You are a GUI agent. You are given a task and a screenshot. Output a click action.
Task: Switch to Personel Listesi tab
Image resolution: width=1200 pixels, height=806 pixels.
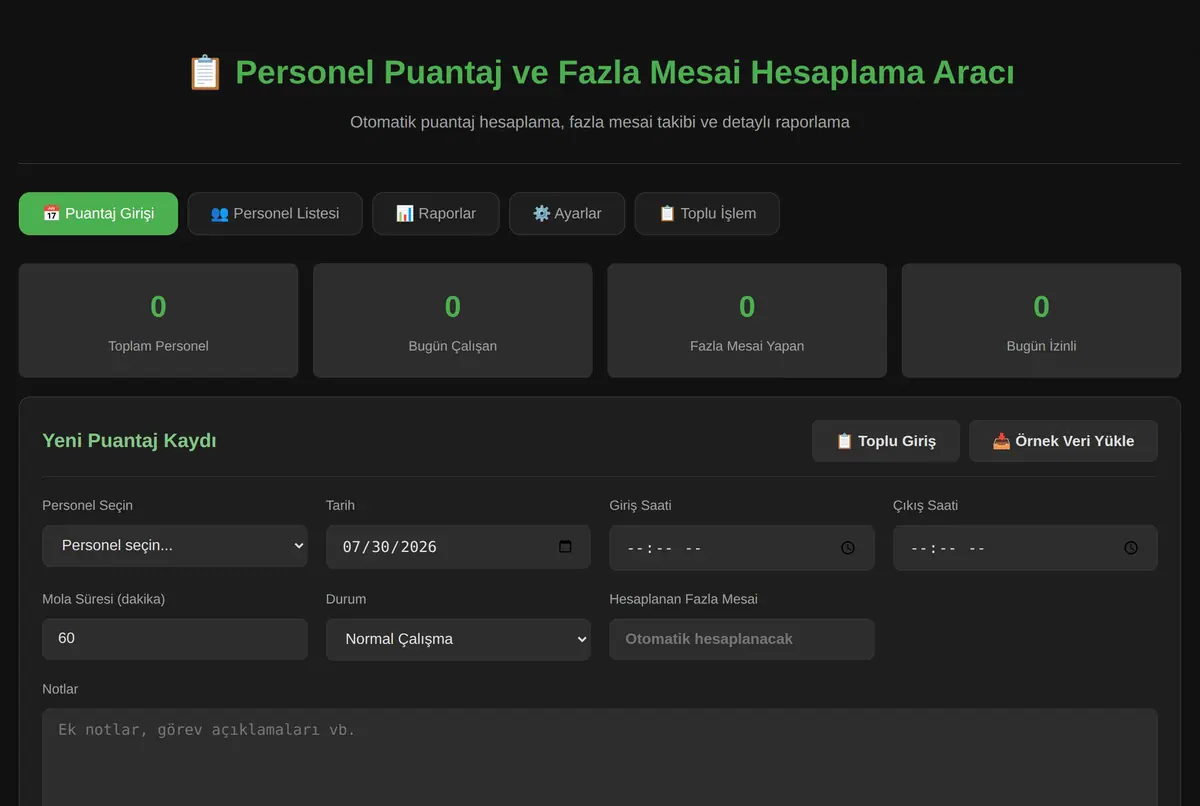coord(275,214)
